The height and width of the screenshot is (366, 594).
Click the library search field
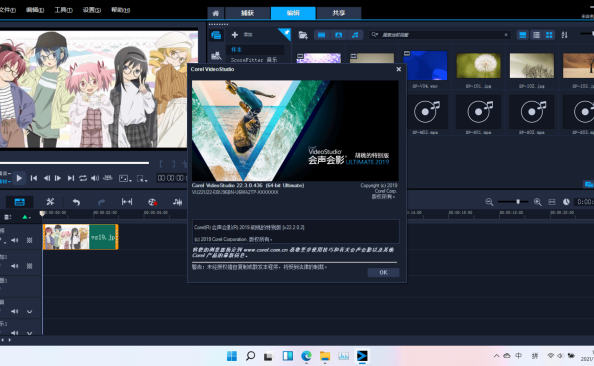[439, 35]
